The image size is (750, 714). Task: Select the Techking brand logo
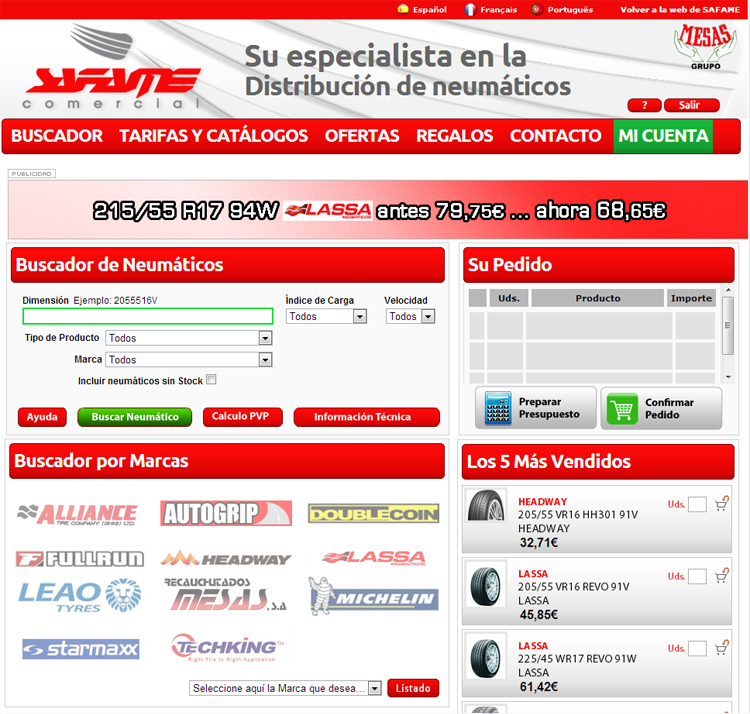click(x=227, y=648)
